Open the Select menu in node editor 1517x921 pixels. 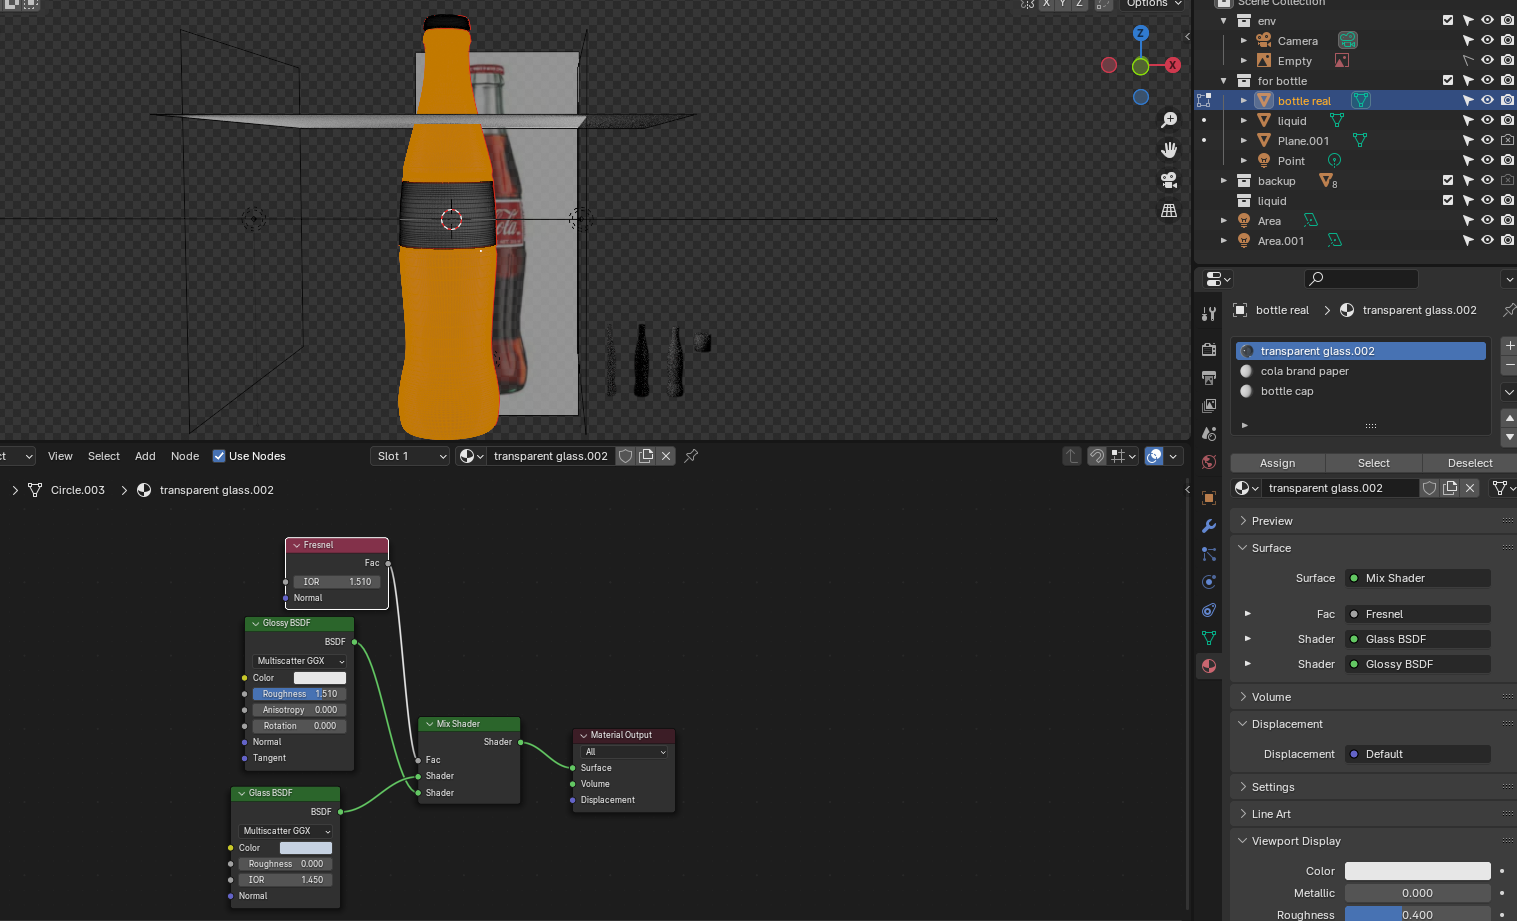coord(104,456)
